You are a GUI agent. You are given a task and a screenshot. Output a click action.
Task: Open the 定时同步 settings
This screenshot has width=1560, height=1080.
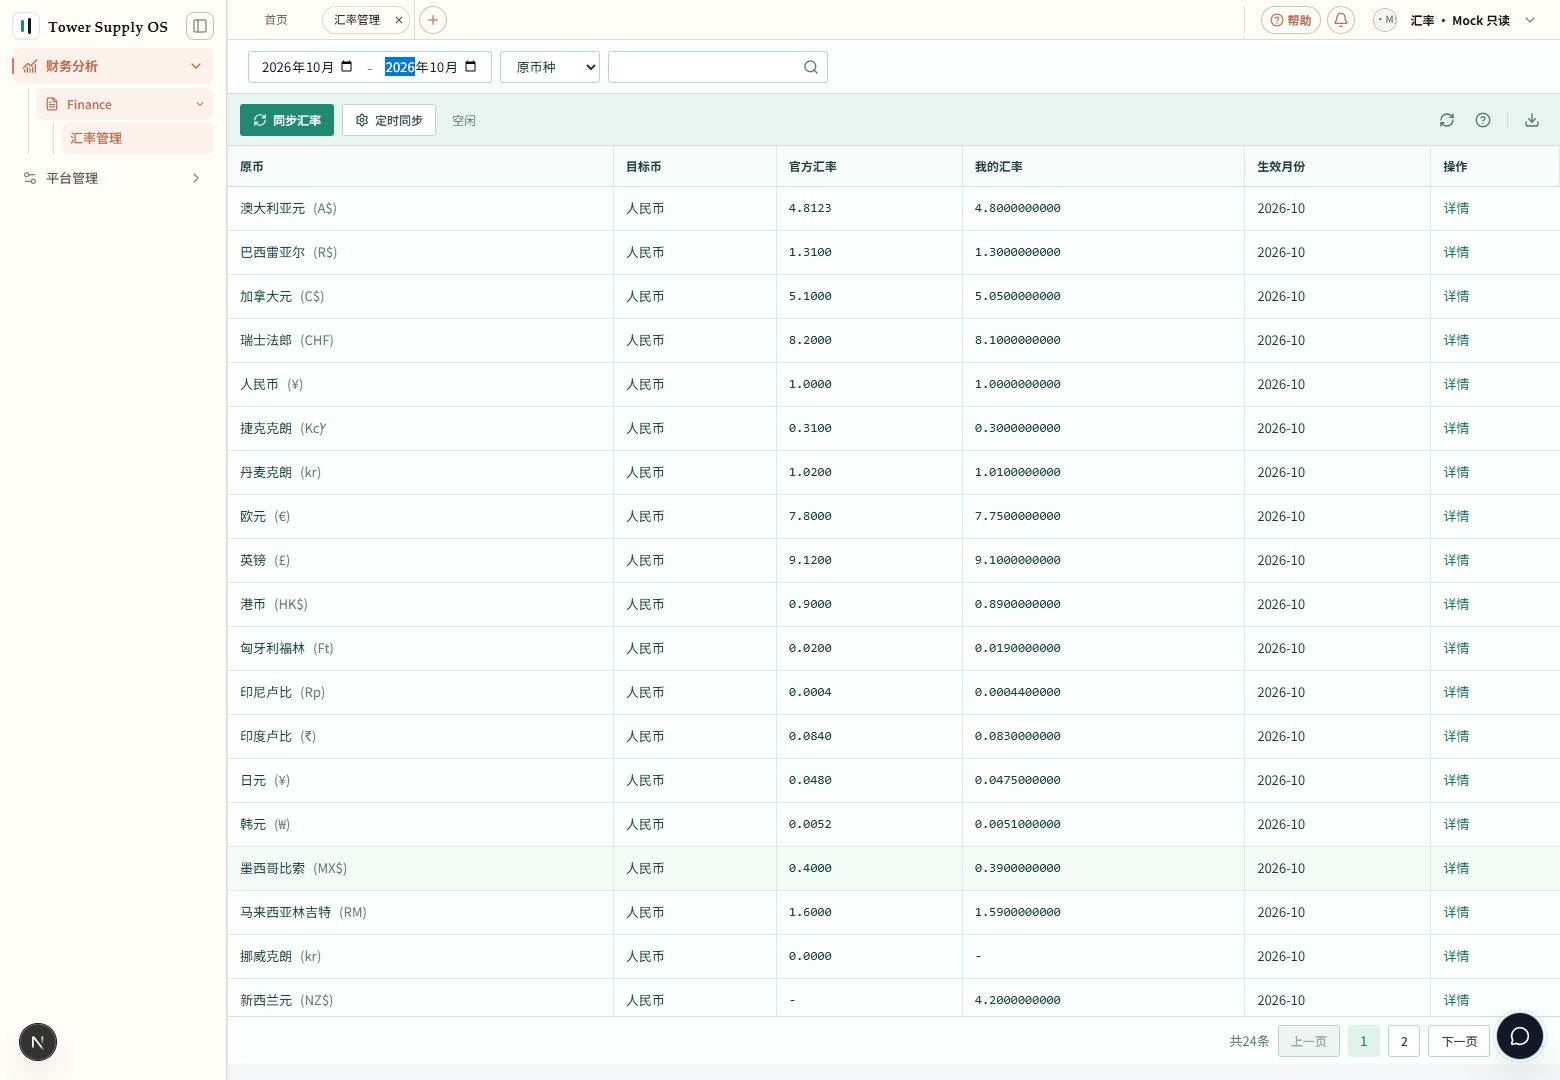[x=389, y=120]
